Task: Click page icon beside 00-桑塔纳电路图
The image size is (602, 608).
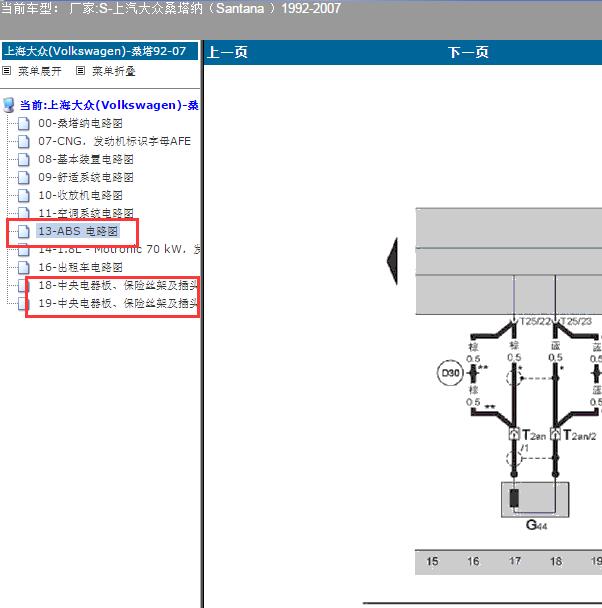Action: [x=24, y=124]
